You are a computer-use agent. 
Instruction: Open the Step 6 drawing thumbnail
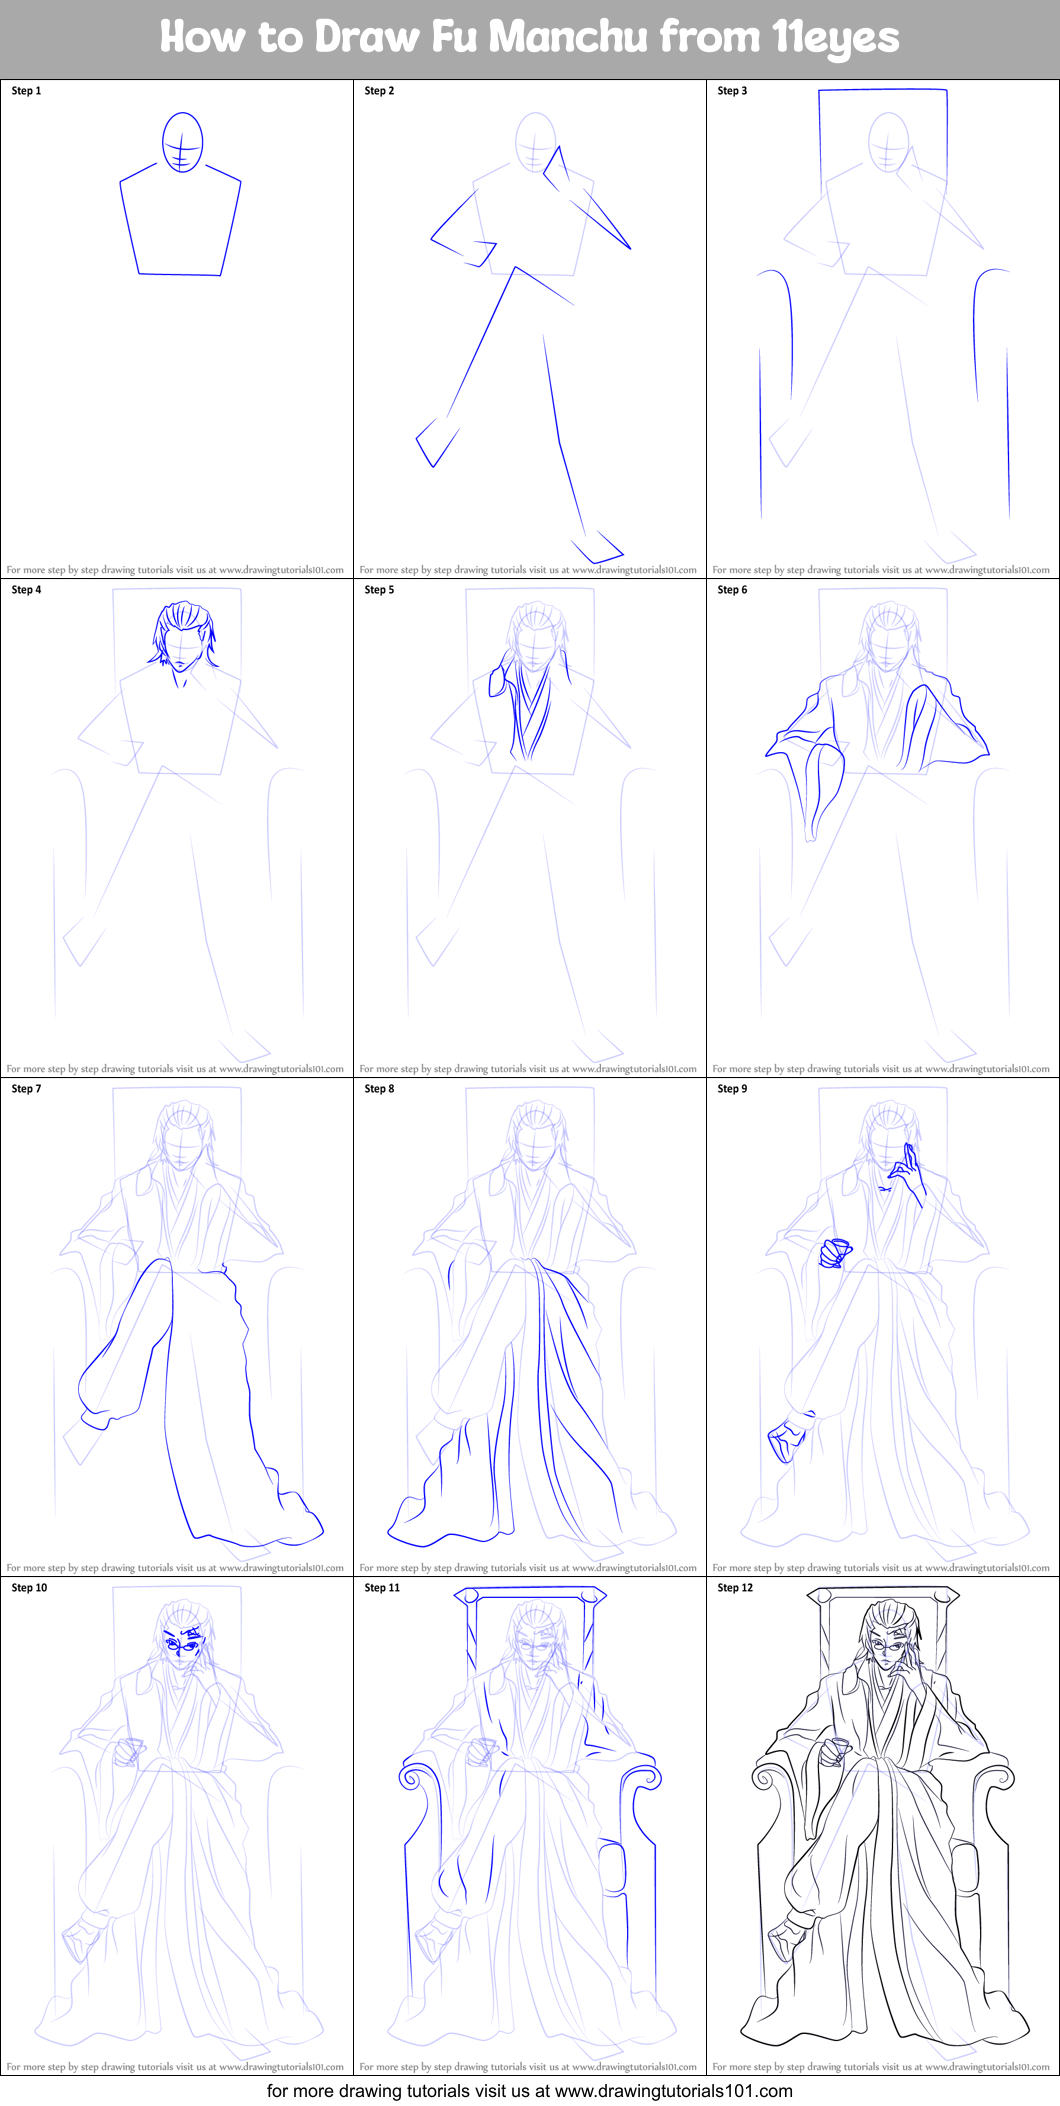point(883,828)
